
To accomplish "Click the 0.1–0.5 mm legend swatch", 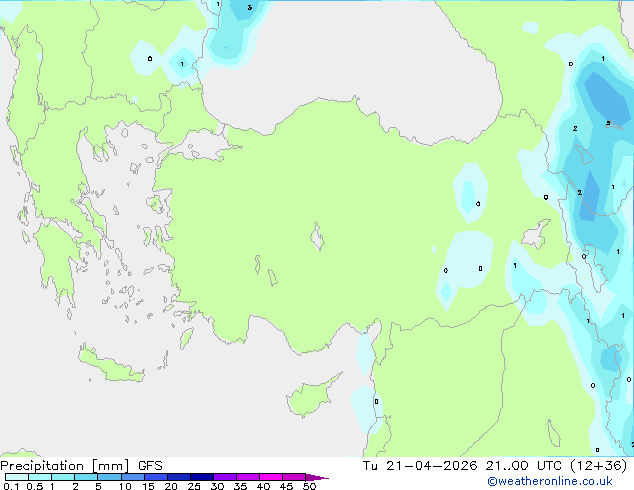I will (17, 477).
